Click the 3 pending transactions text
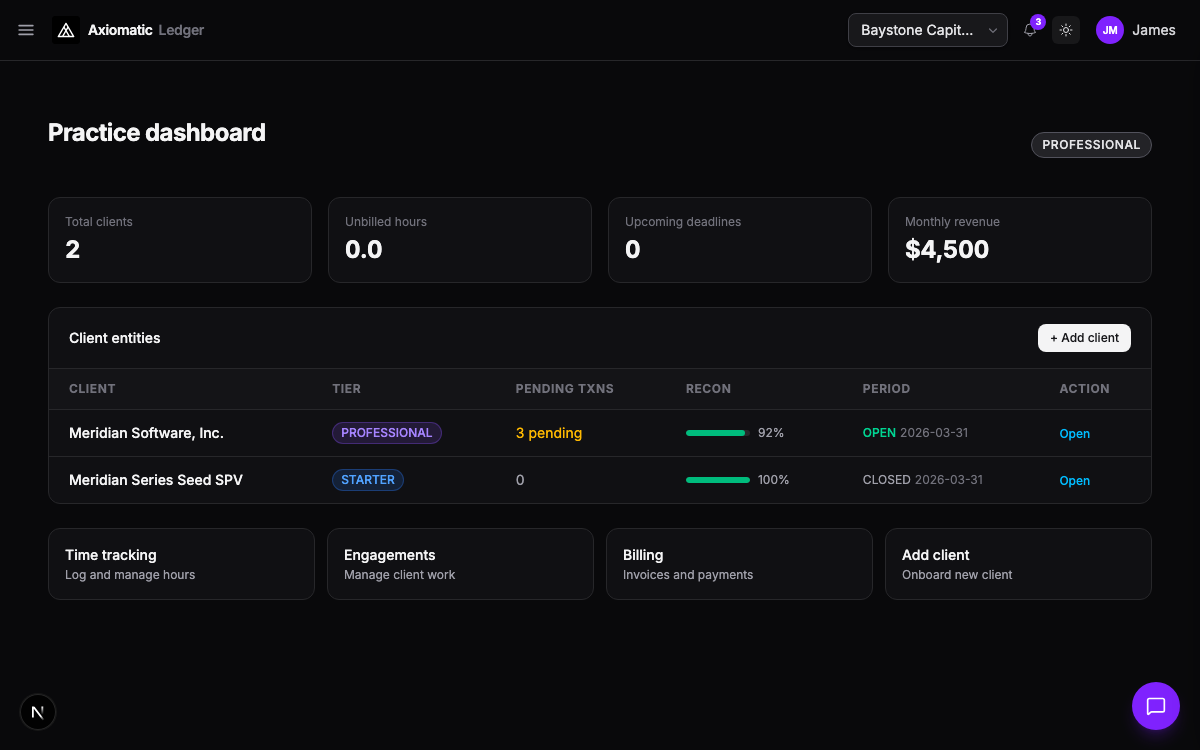1200x750 pixels. pyautogui.click(x=548, y=433)
